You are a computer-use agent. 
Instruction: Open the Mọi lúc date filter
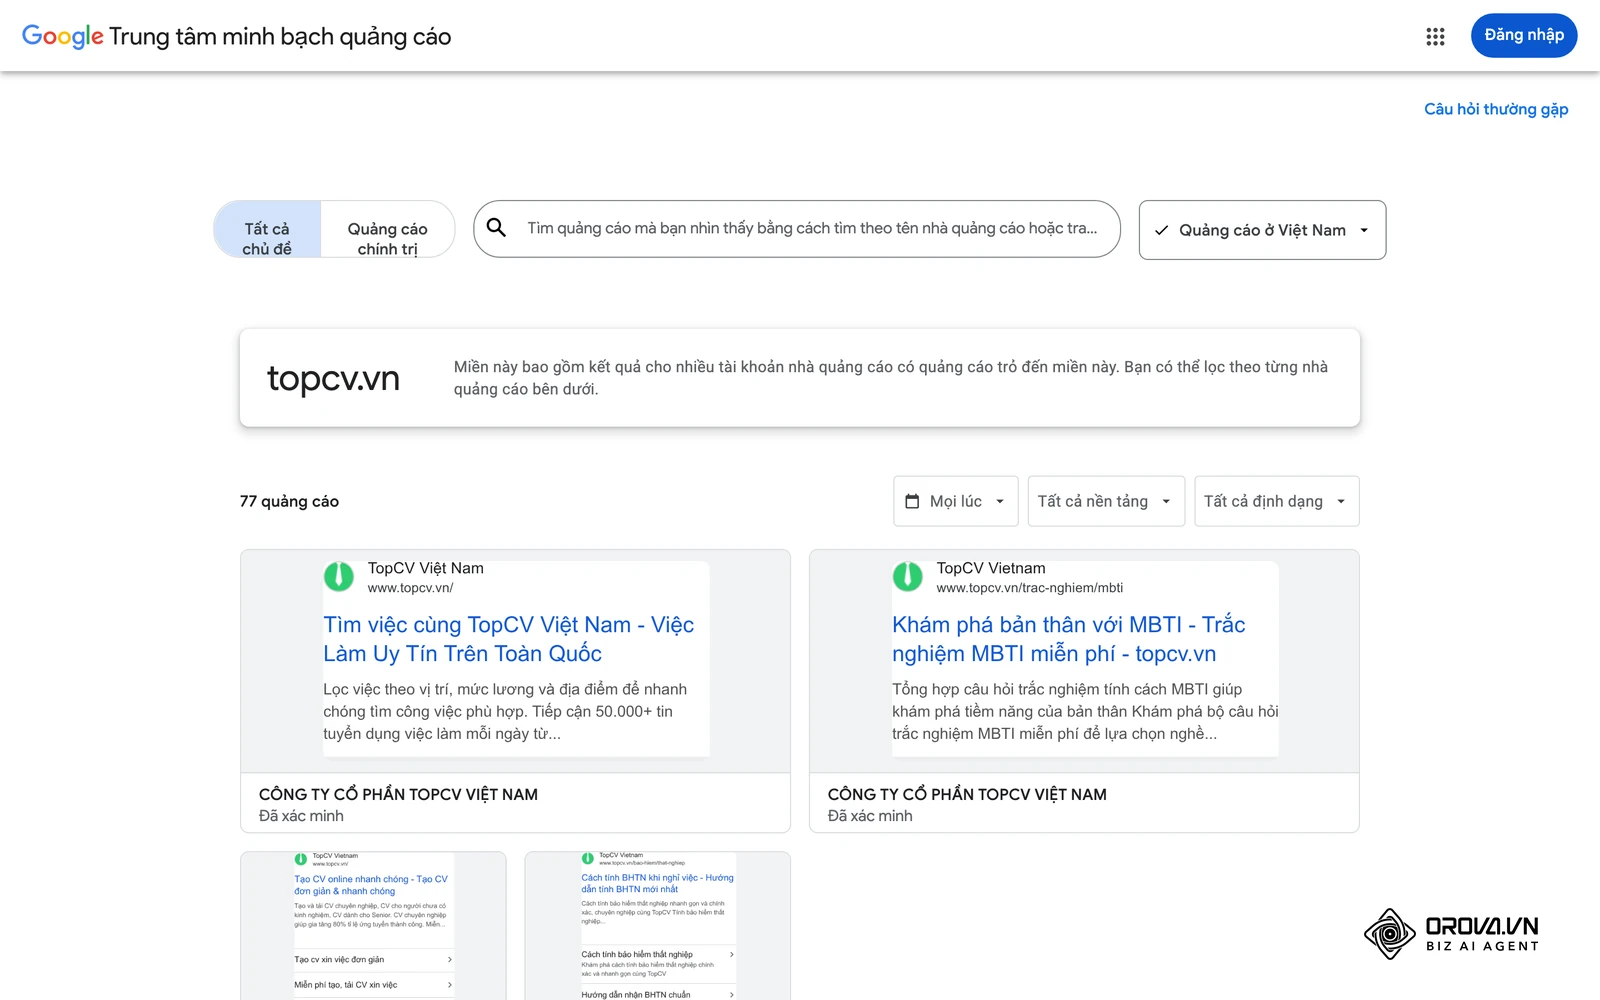[956, 501]
